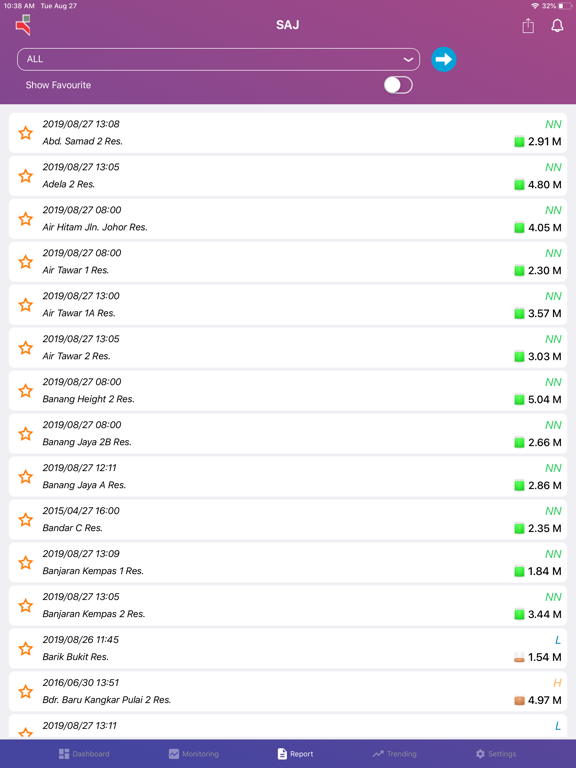
Task: Select Air Hitam Jln. Johor Res.
Action: click(288, 219)
